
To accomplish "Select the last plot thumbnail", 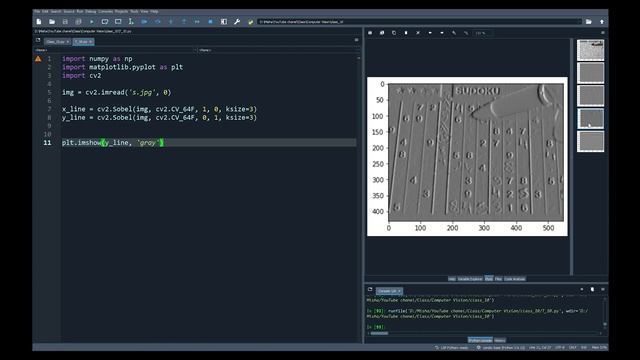I will [591, 141].
